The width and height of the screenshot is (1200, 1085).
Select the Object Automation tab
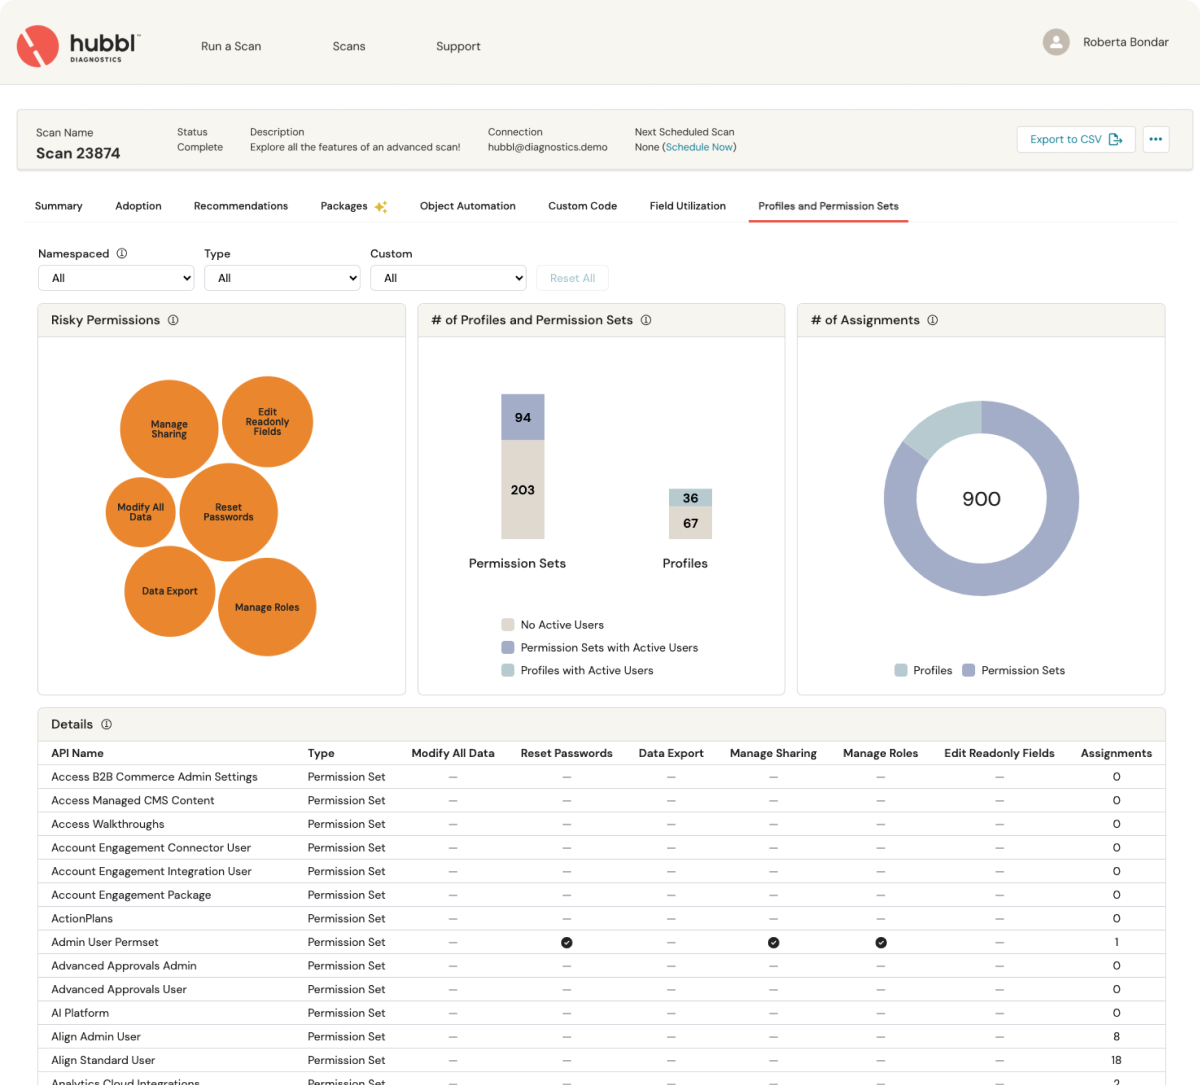pyautogui.click(x=468, y=206)
